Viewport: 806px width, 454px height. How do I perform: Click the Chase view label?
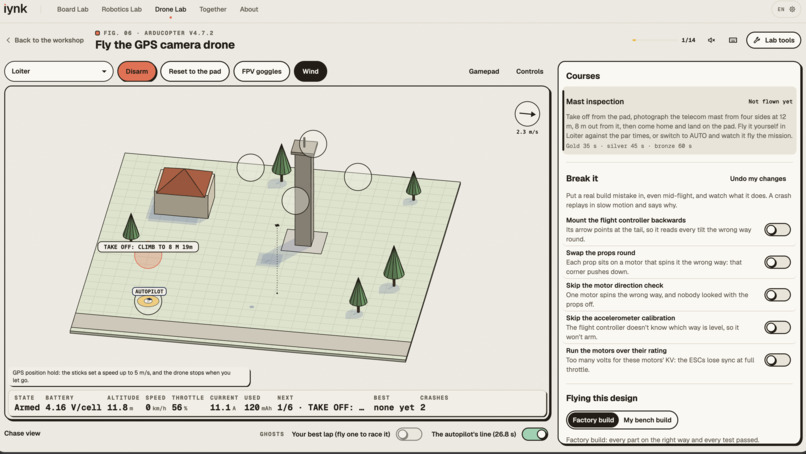point(22,433)
